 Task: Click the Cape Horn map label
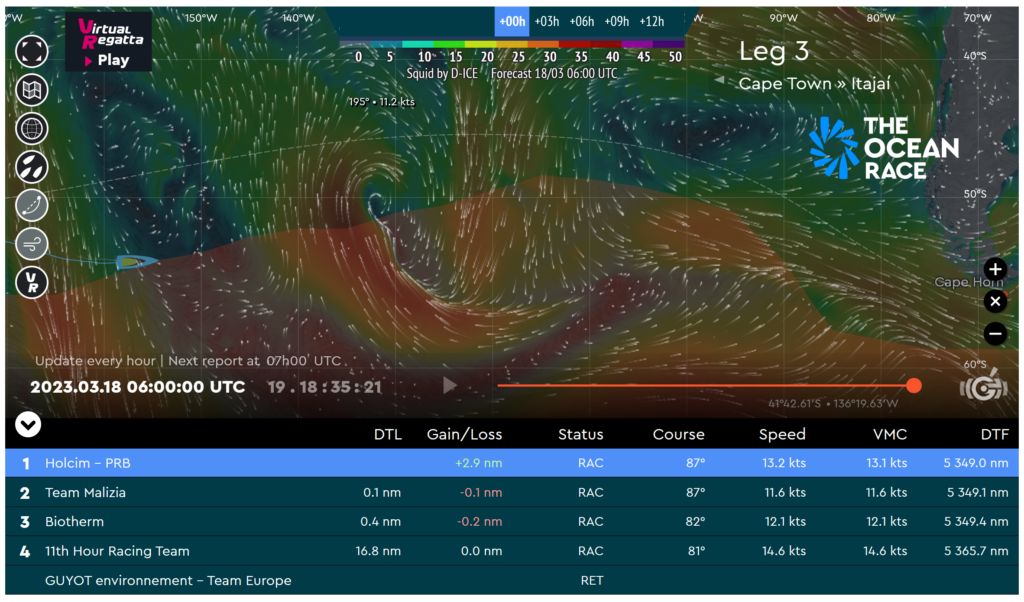click(968, 282)
